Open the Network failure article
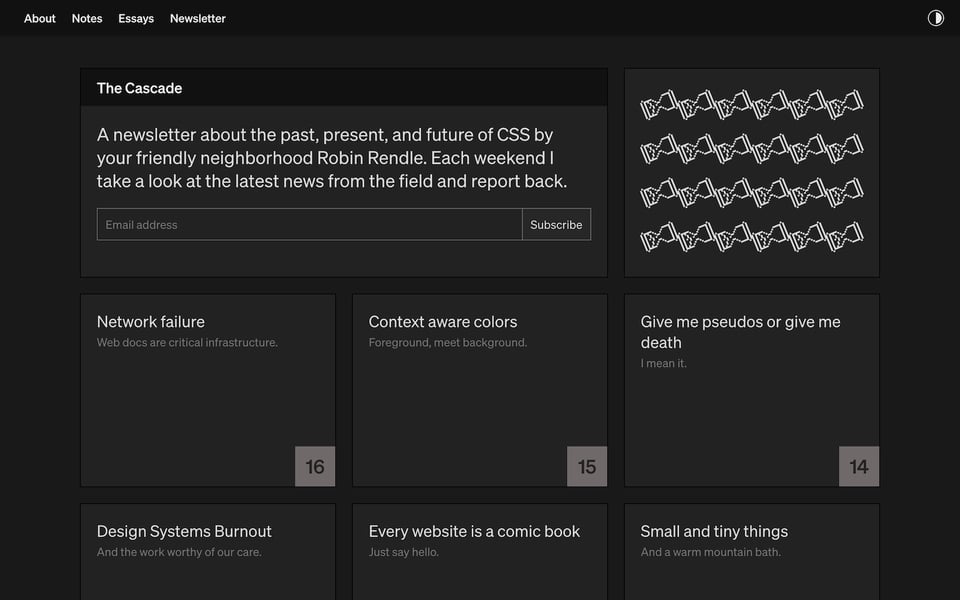Image resolution: width=960 pixels, height=600 pixels. coord(151,322)
